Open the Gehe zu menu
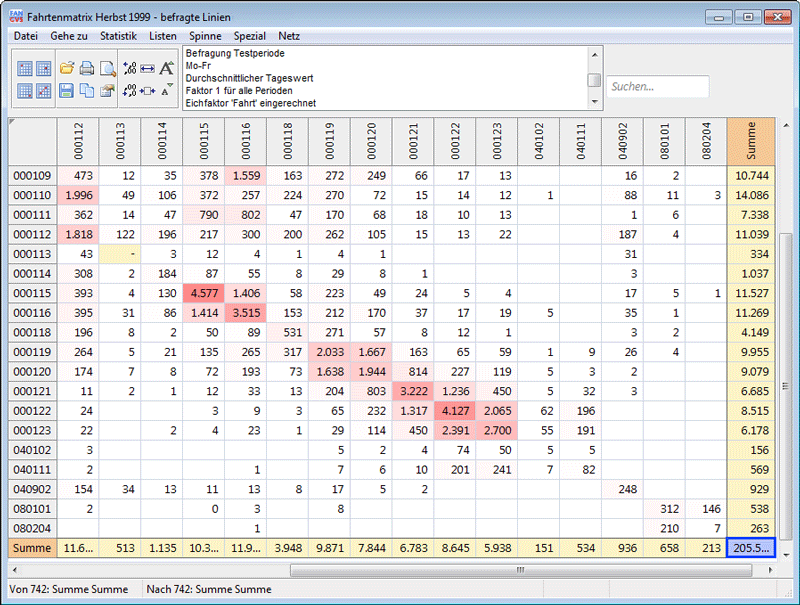Screen dimensions: 800x605 [x=69, y=36]
